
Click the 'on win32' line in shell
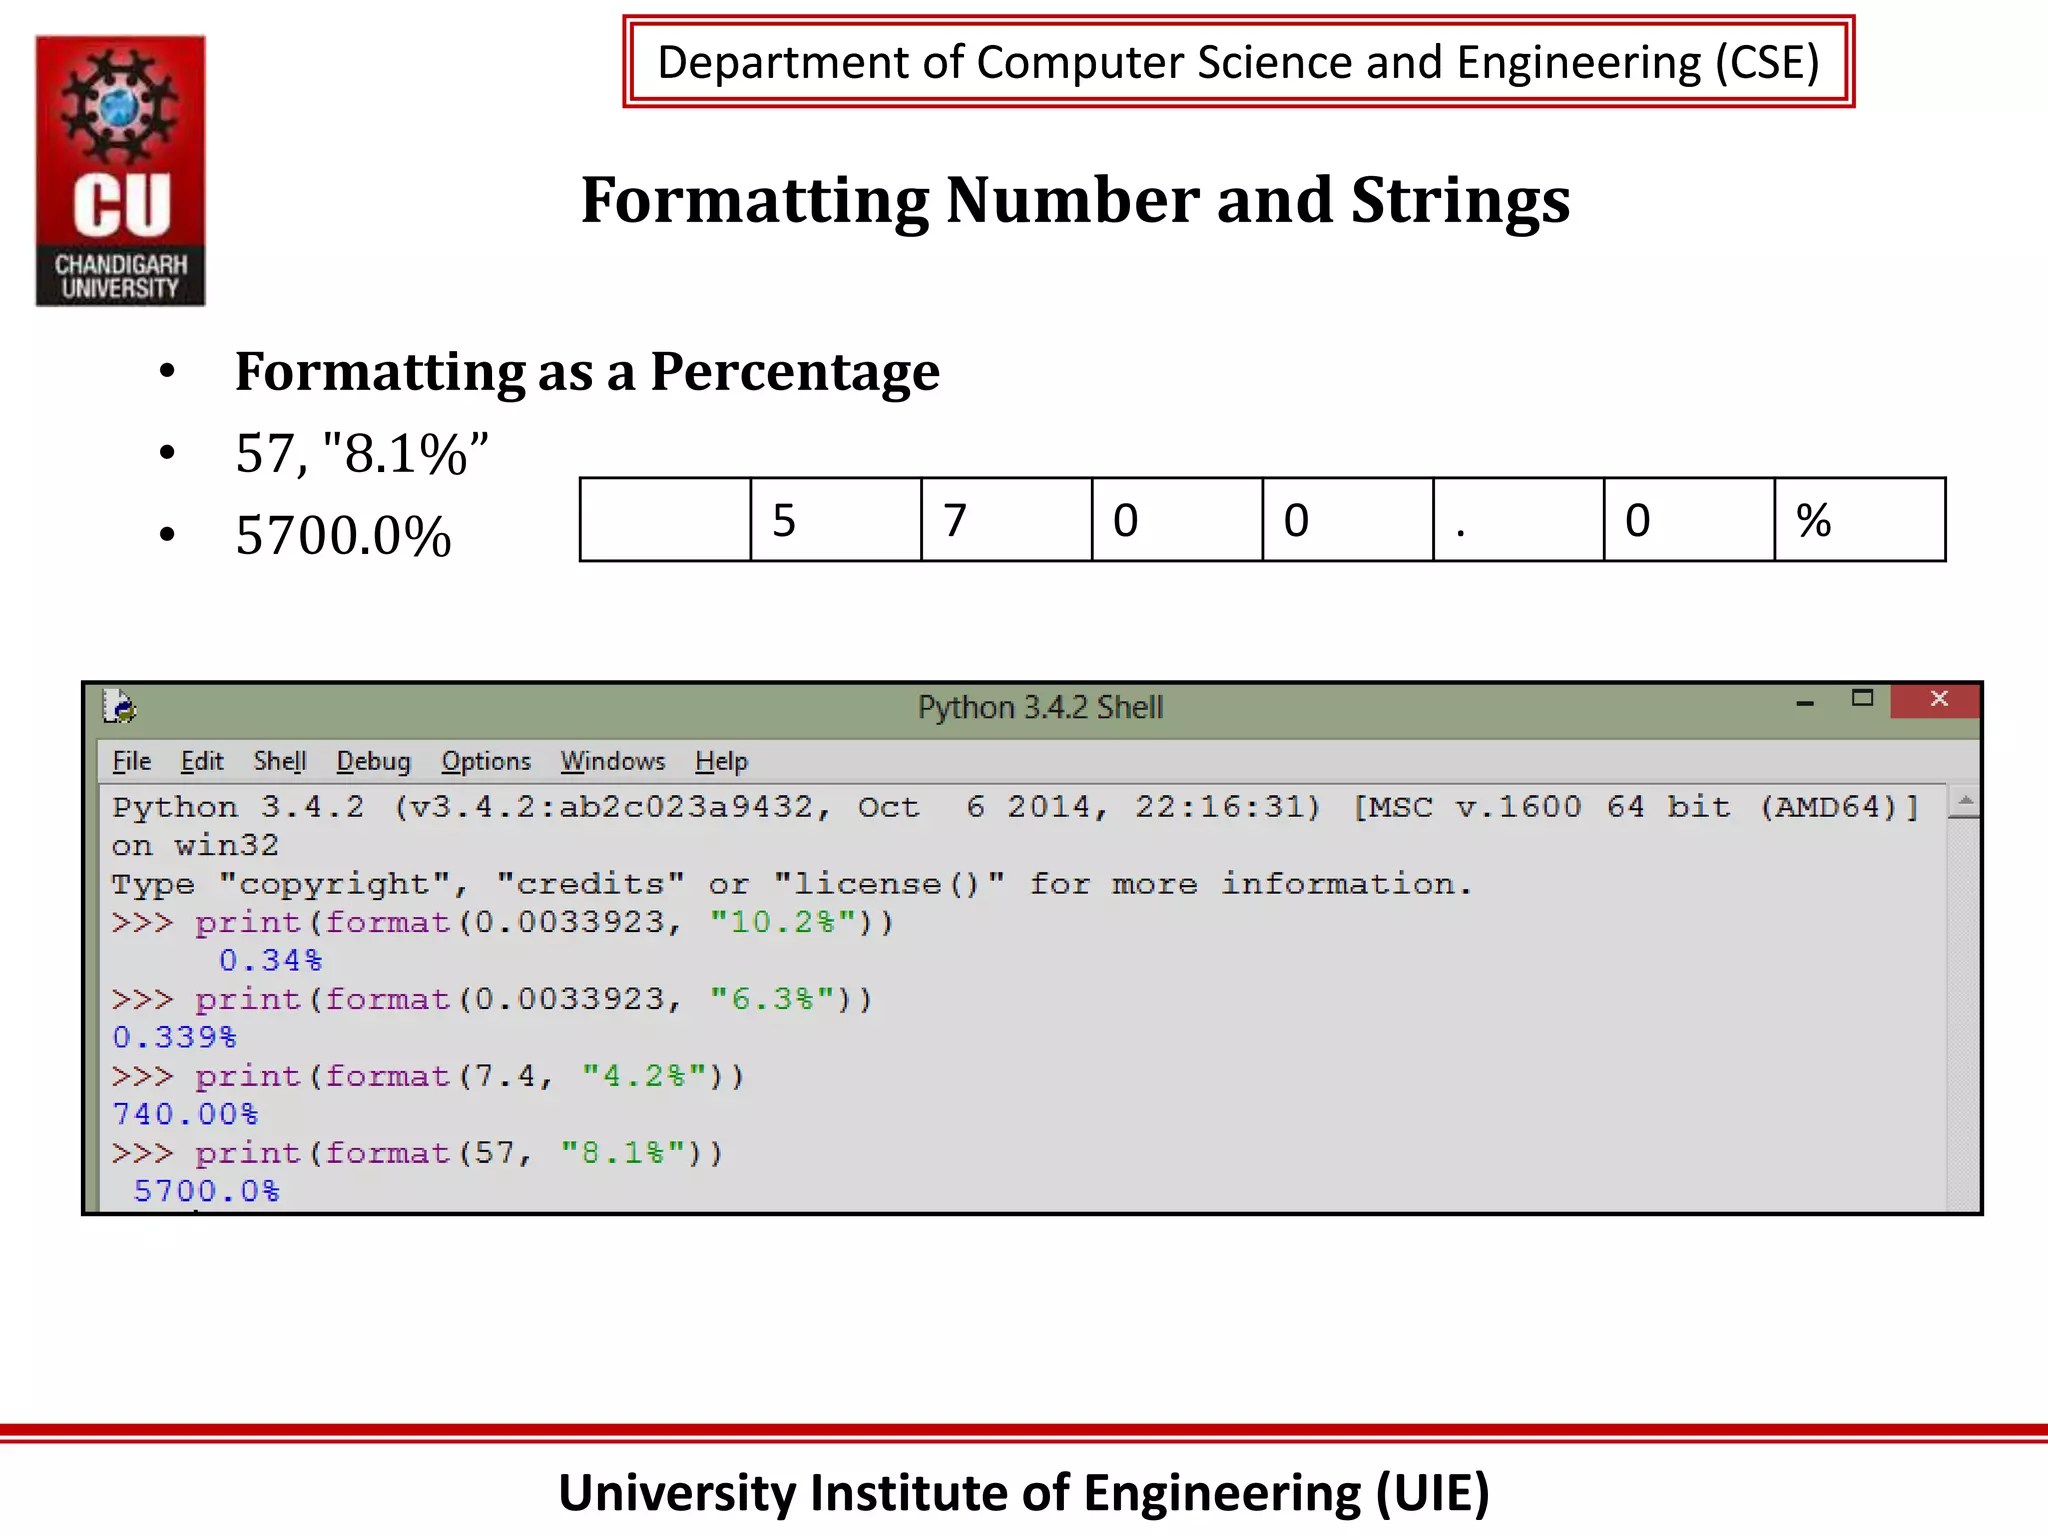(195, 845)
